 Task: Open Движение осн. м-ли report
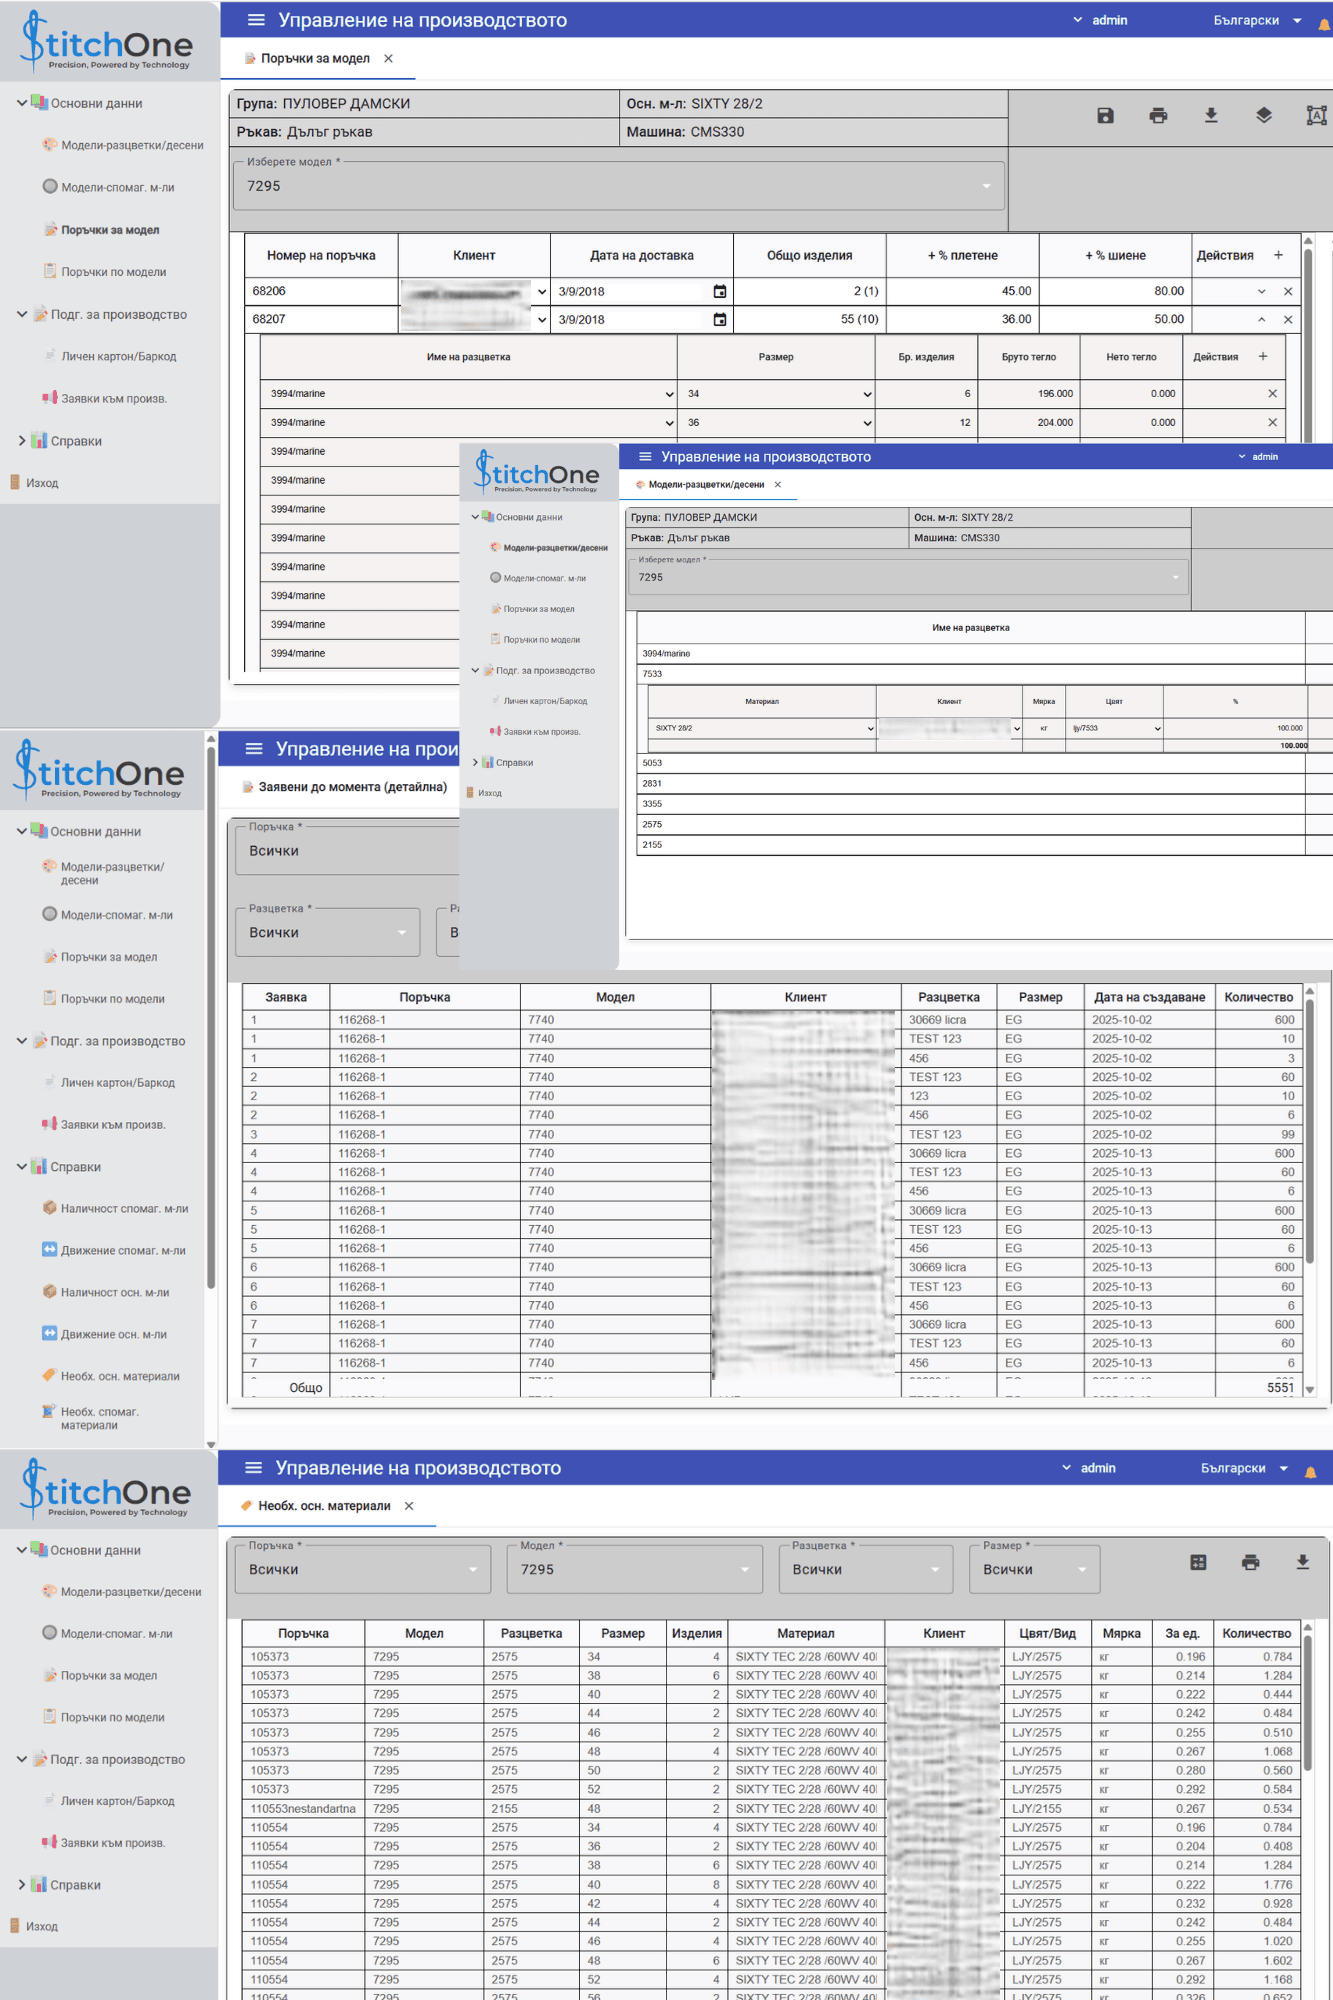[x=113, y=1335]
